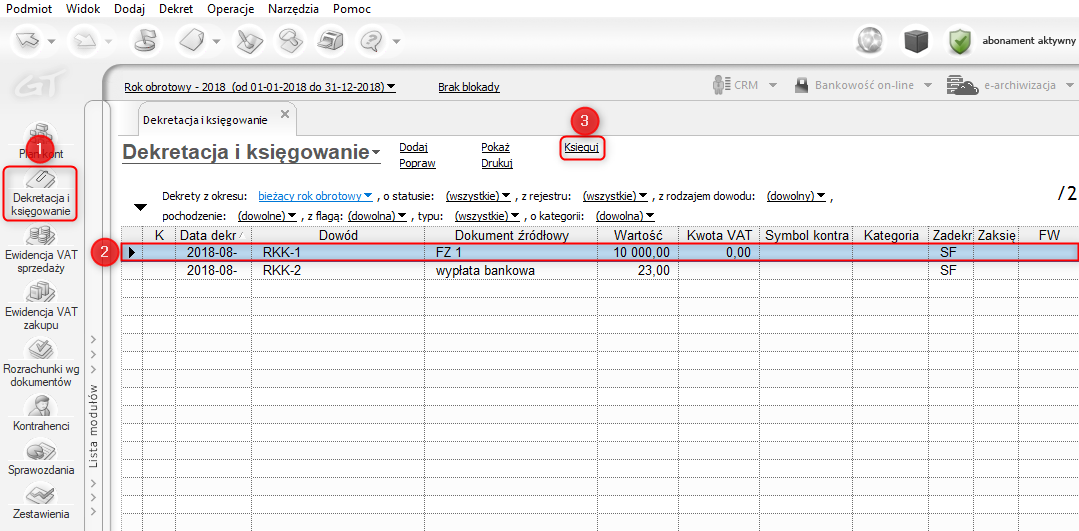
Task: Click the Pokaż link
Action: click(x=495, y=147)
